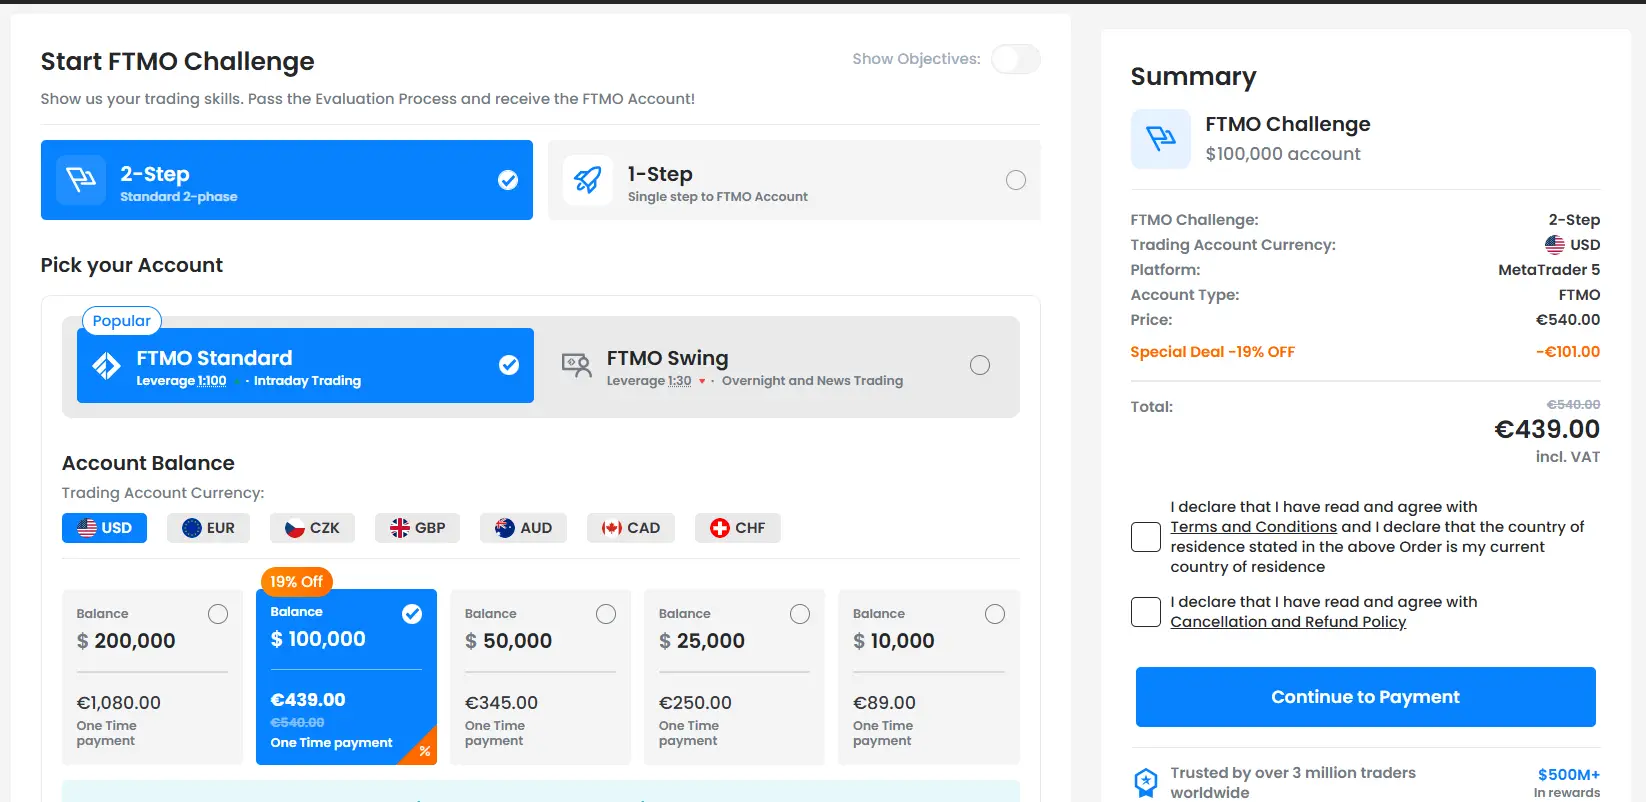
Task: Click the Summary FTMO Challenge flag icon
Action: tap(1161, 139)
